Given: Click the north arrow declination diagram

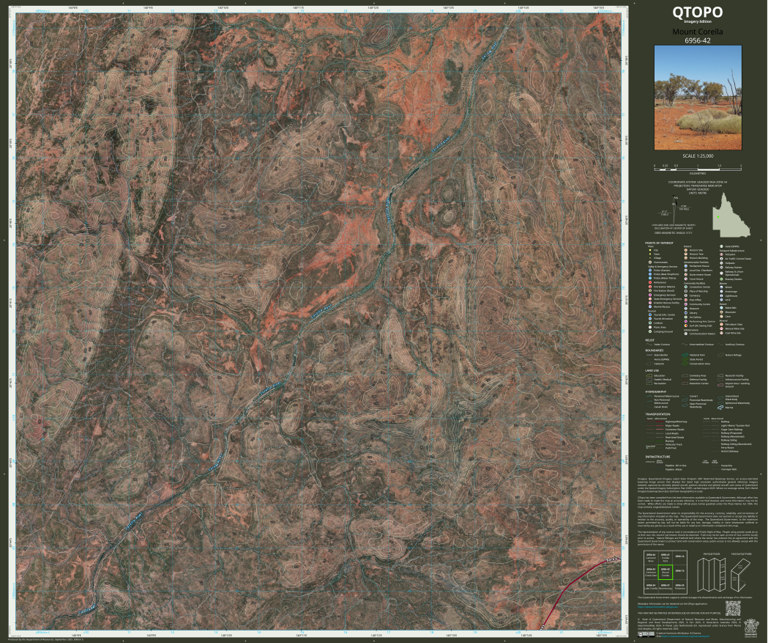Looking at the screenshot, I should (x=673, y=210).
